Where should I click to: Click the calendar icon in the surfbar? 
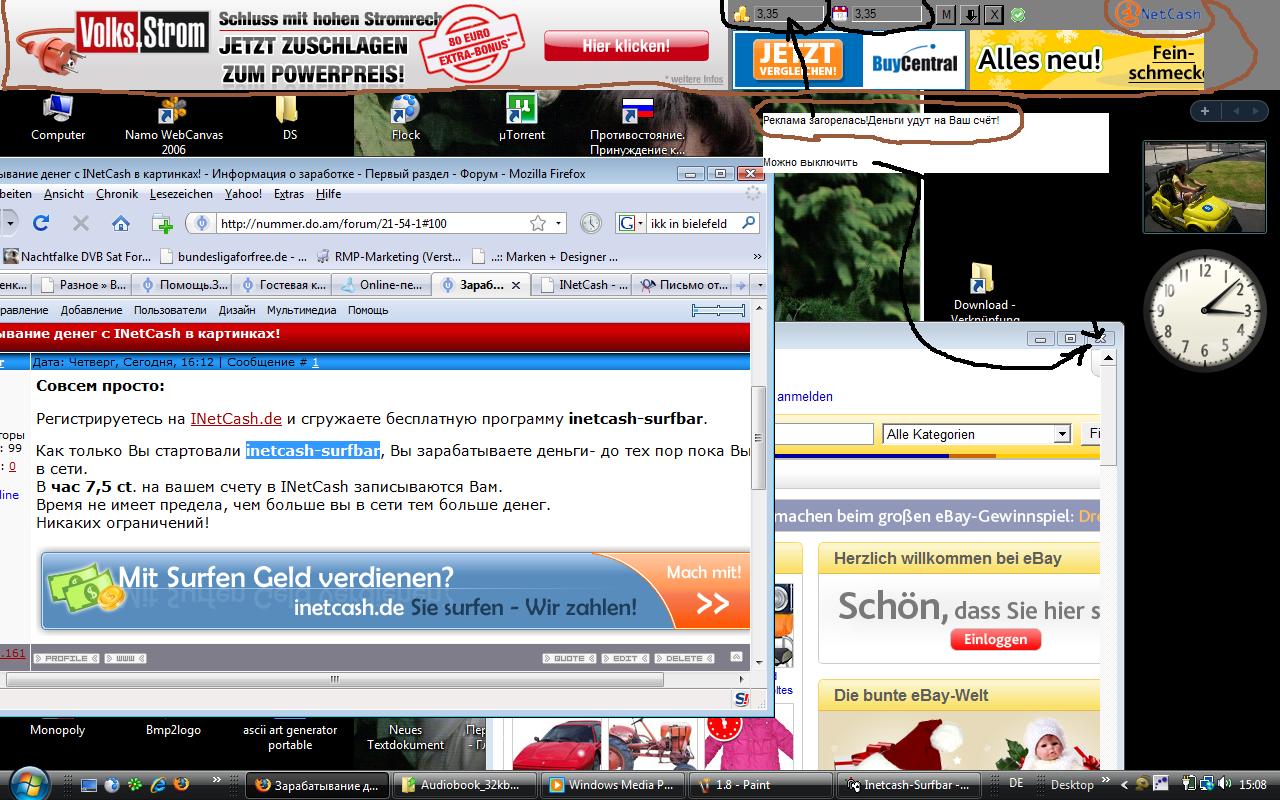(840, 14)
